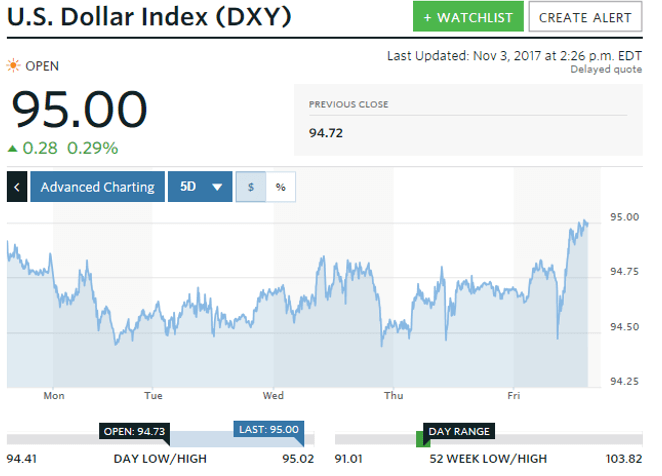Click the left chevron beside Advanced Charting

[x=17, y=187]
